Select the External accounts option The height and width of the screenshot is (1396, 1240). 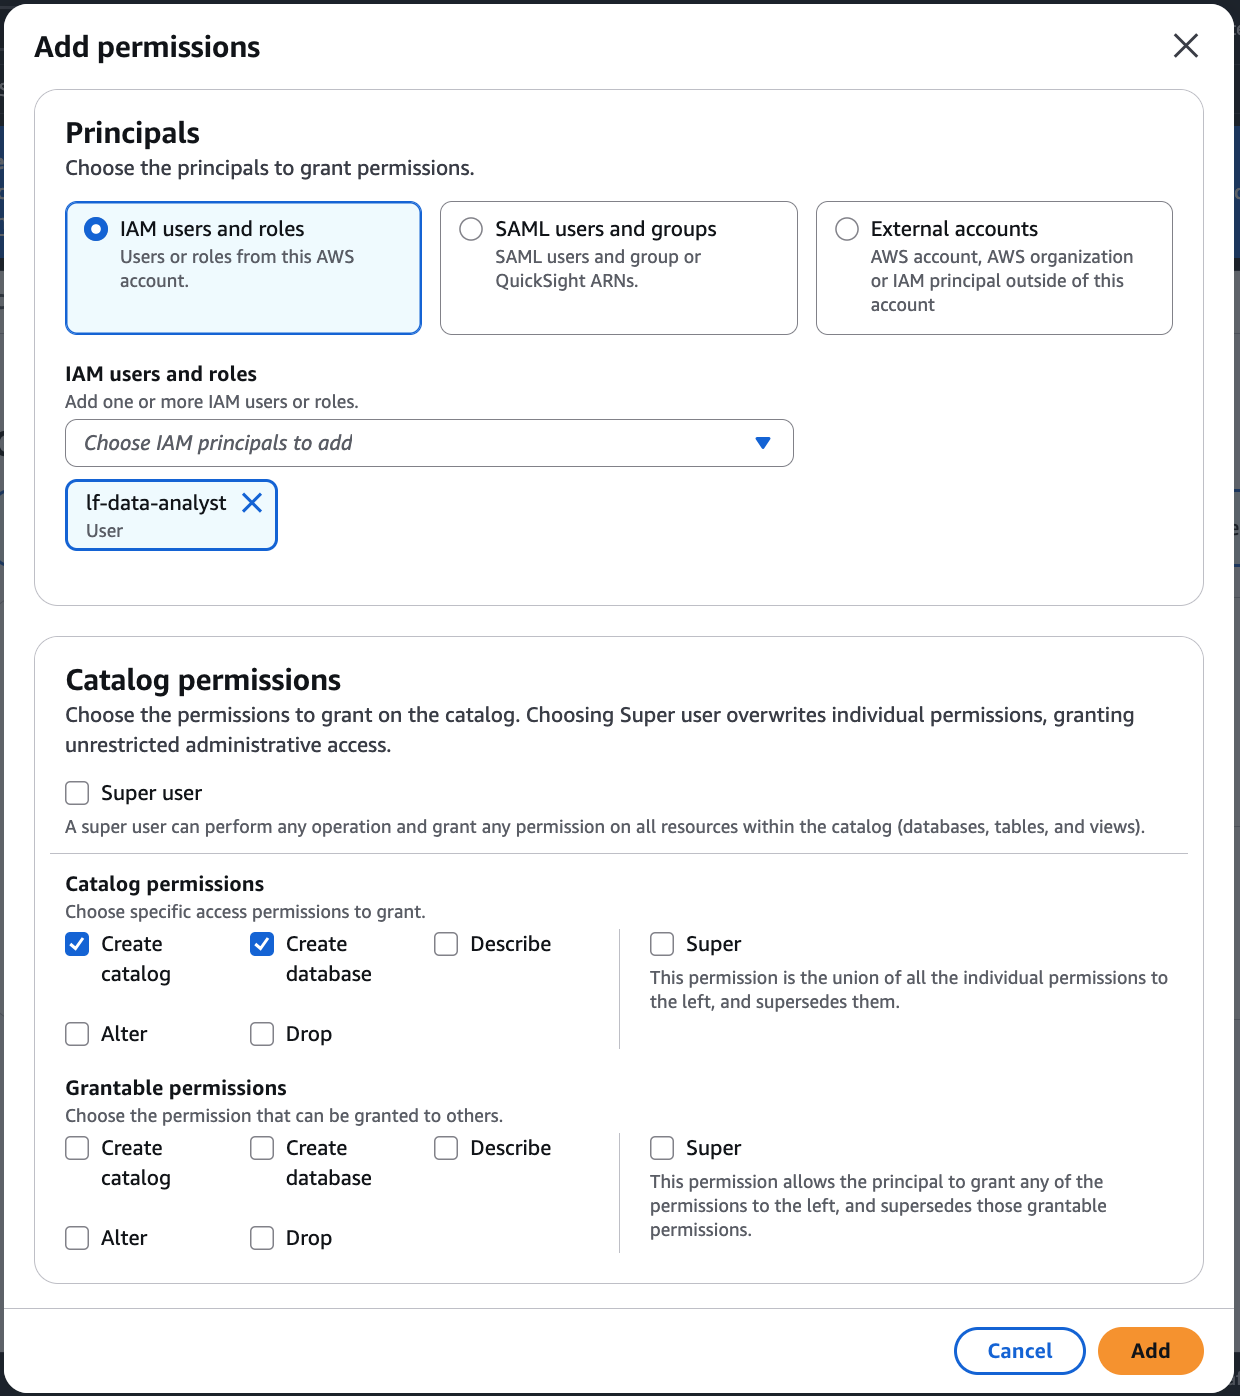click(846, 228)
